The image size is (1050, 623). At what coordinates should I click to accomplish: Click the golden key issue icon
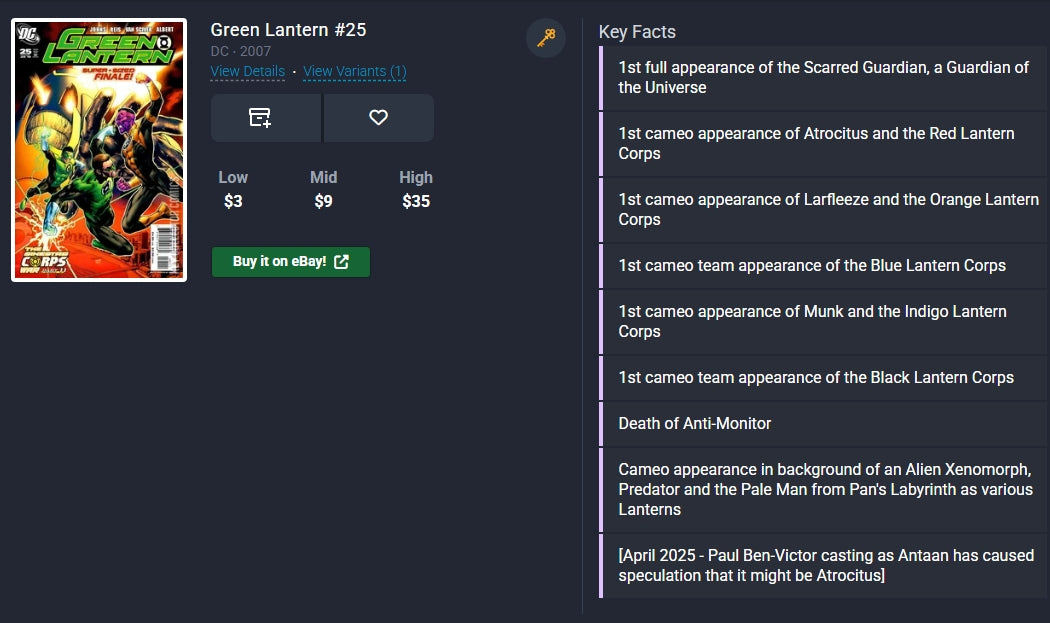pos(546,38)
